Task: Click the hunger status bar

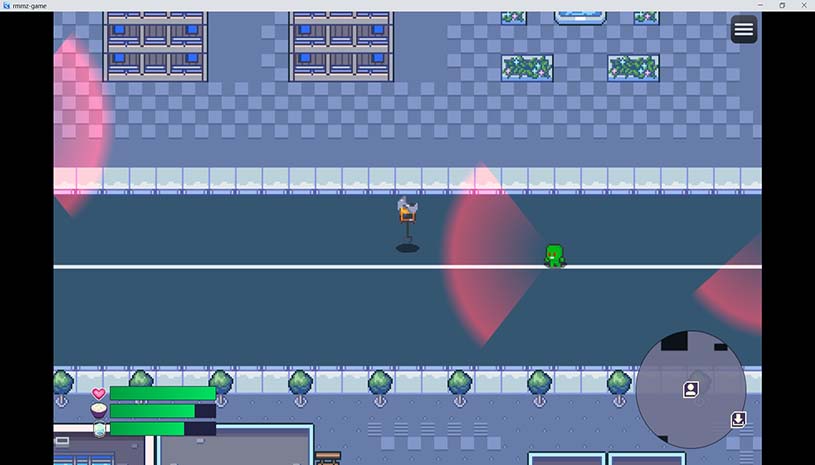Action: 162,411
